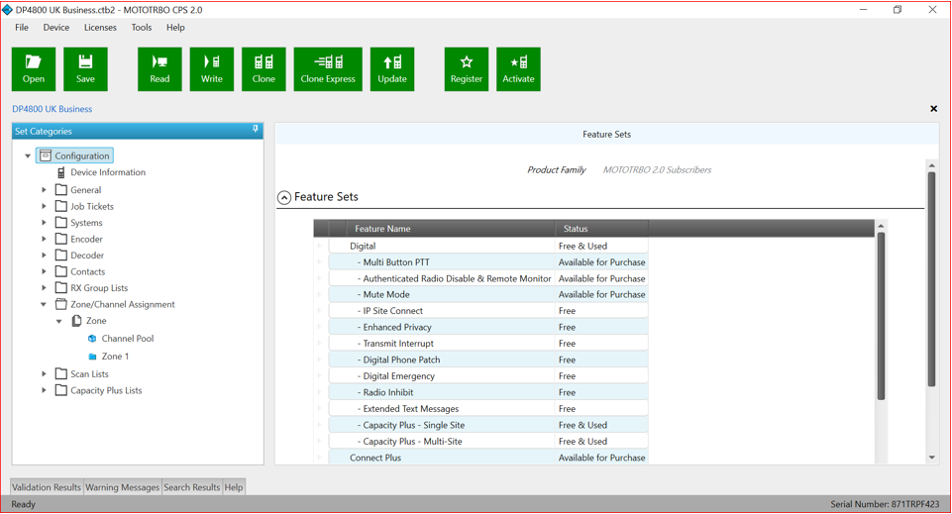Expand the Contacts tree node

(x=44, y=272)
